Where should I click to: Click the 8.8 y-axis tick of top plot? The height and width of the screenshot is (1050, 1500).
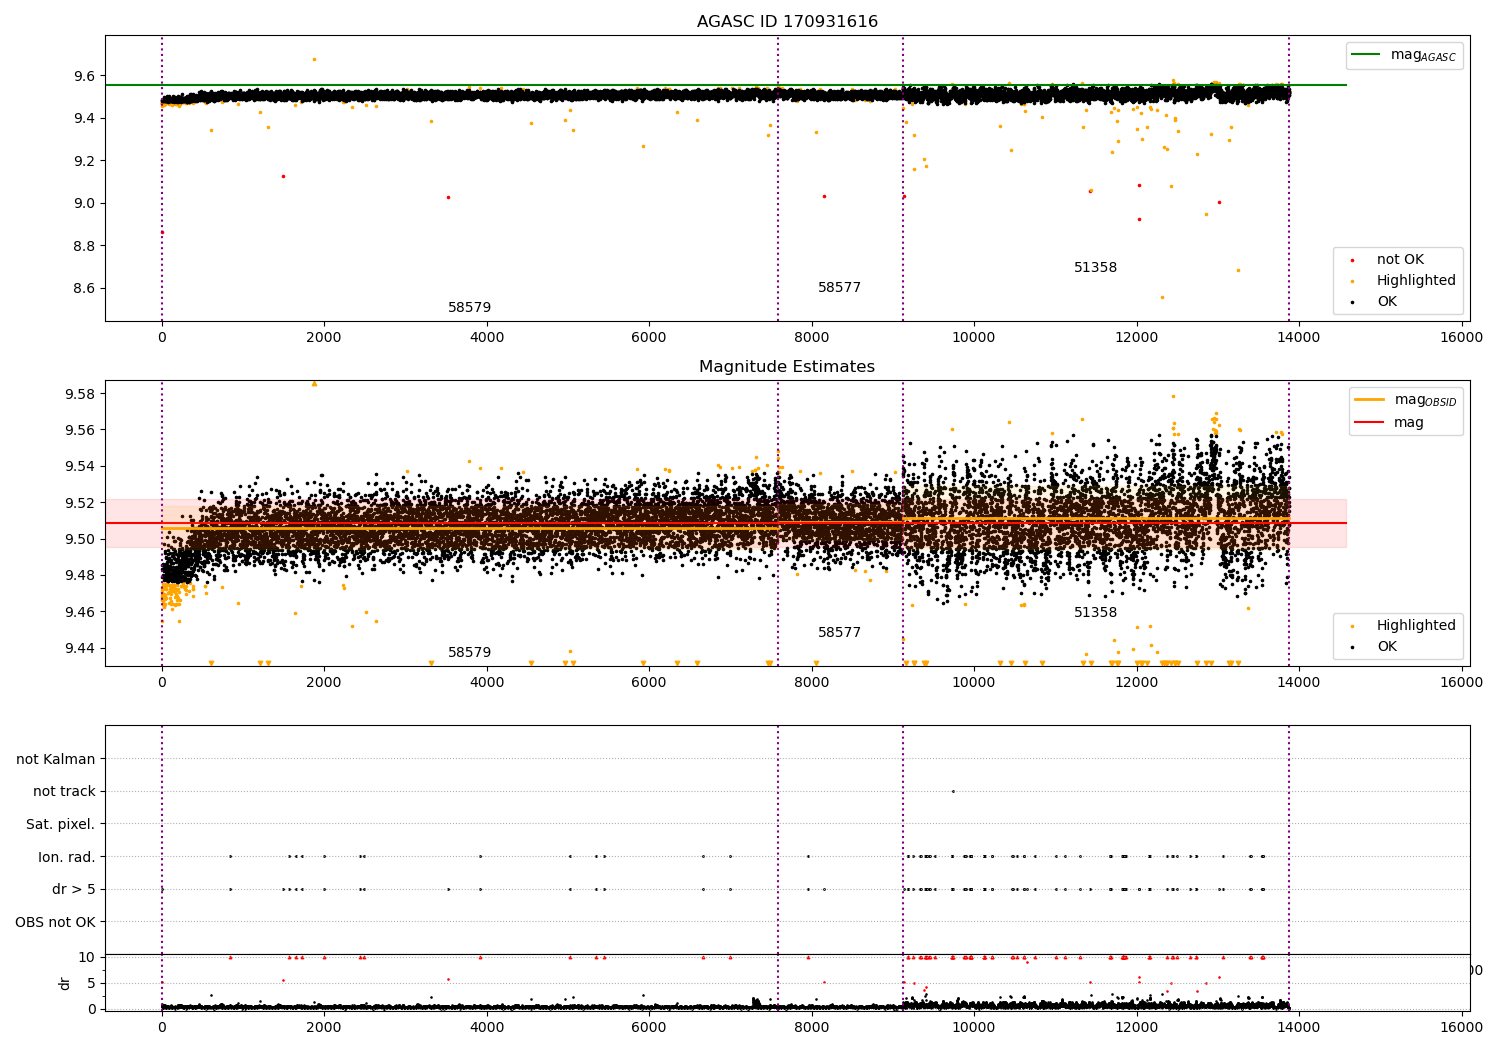pyautogui.click(x=84, y=246)
